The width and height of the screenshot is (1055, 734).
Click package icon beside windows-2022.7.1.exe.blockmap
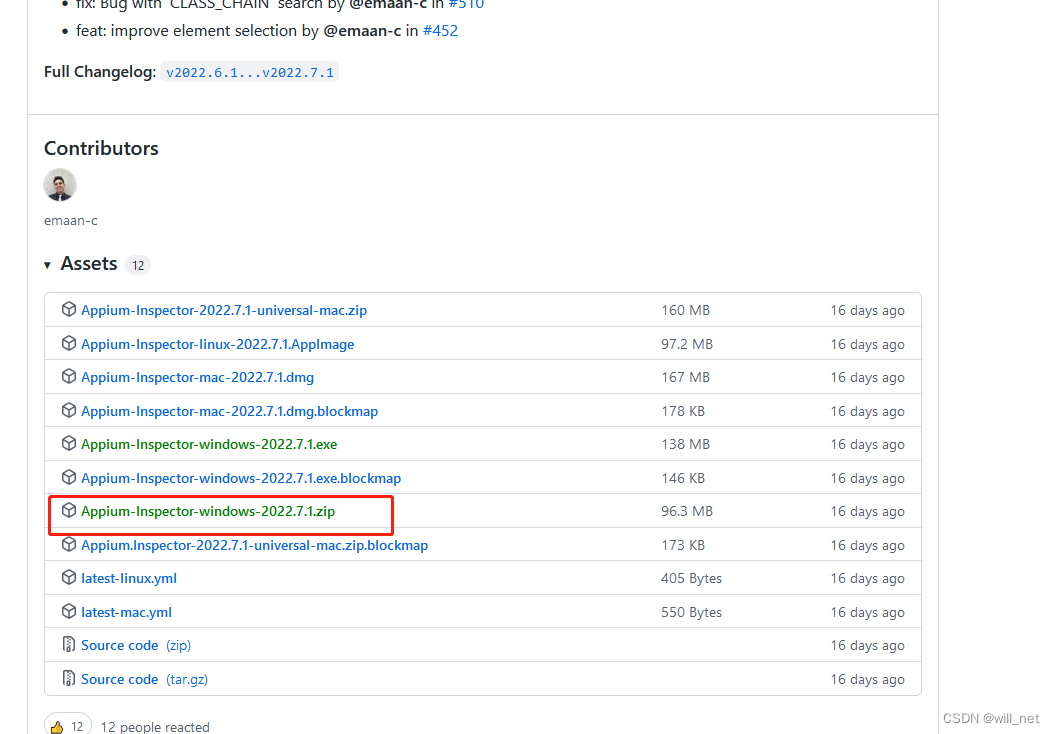pyautogui.click(x=69, y=477)
